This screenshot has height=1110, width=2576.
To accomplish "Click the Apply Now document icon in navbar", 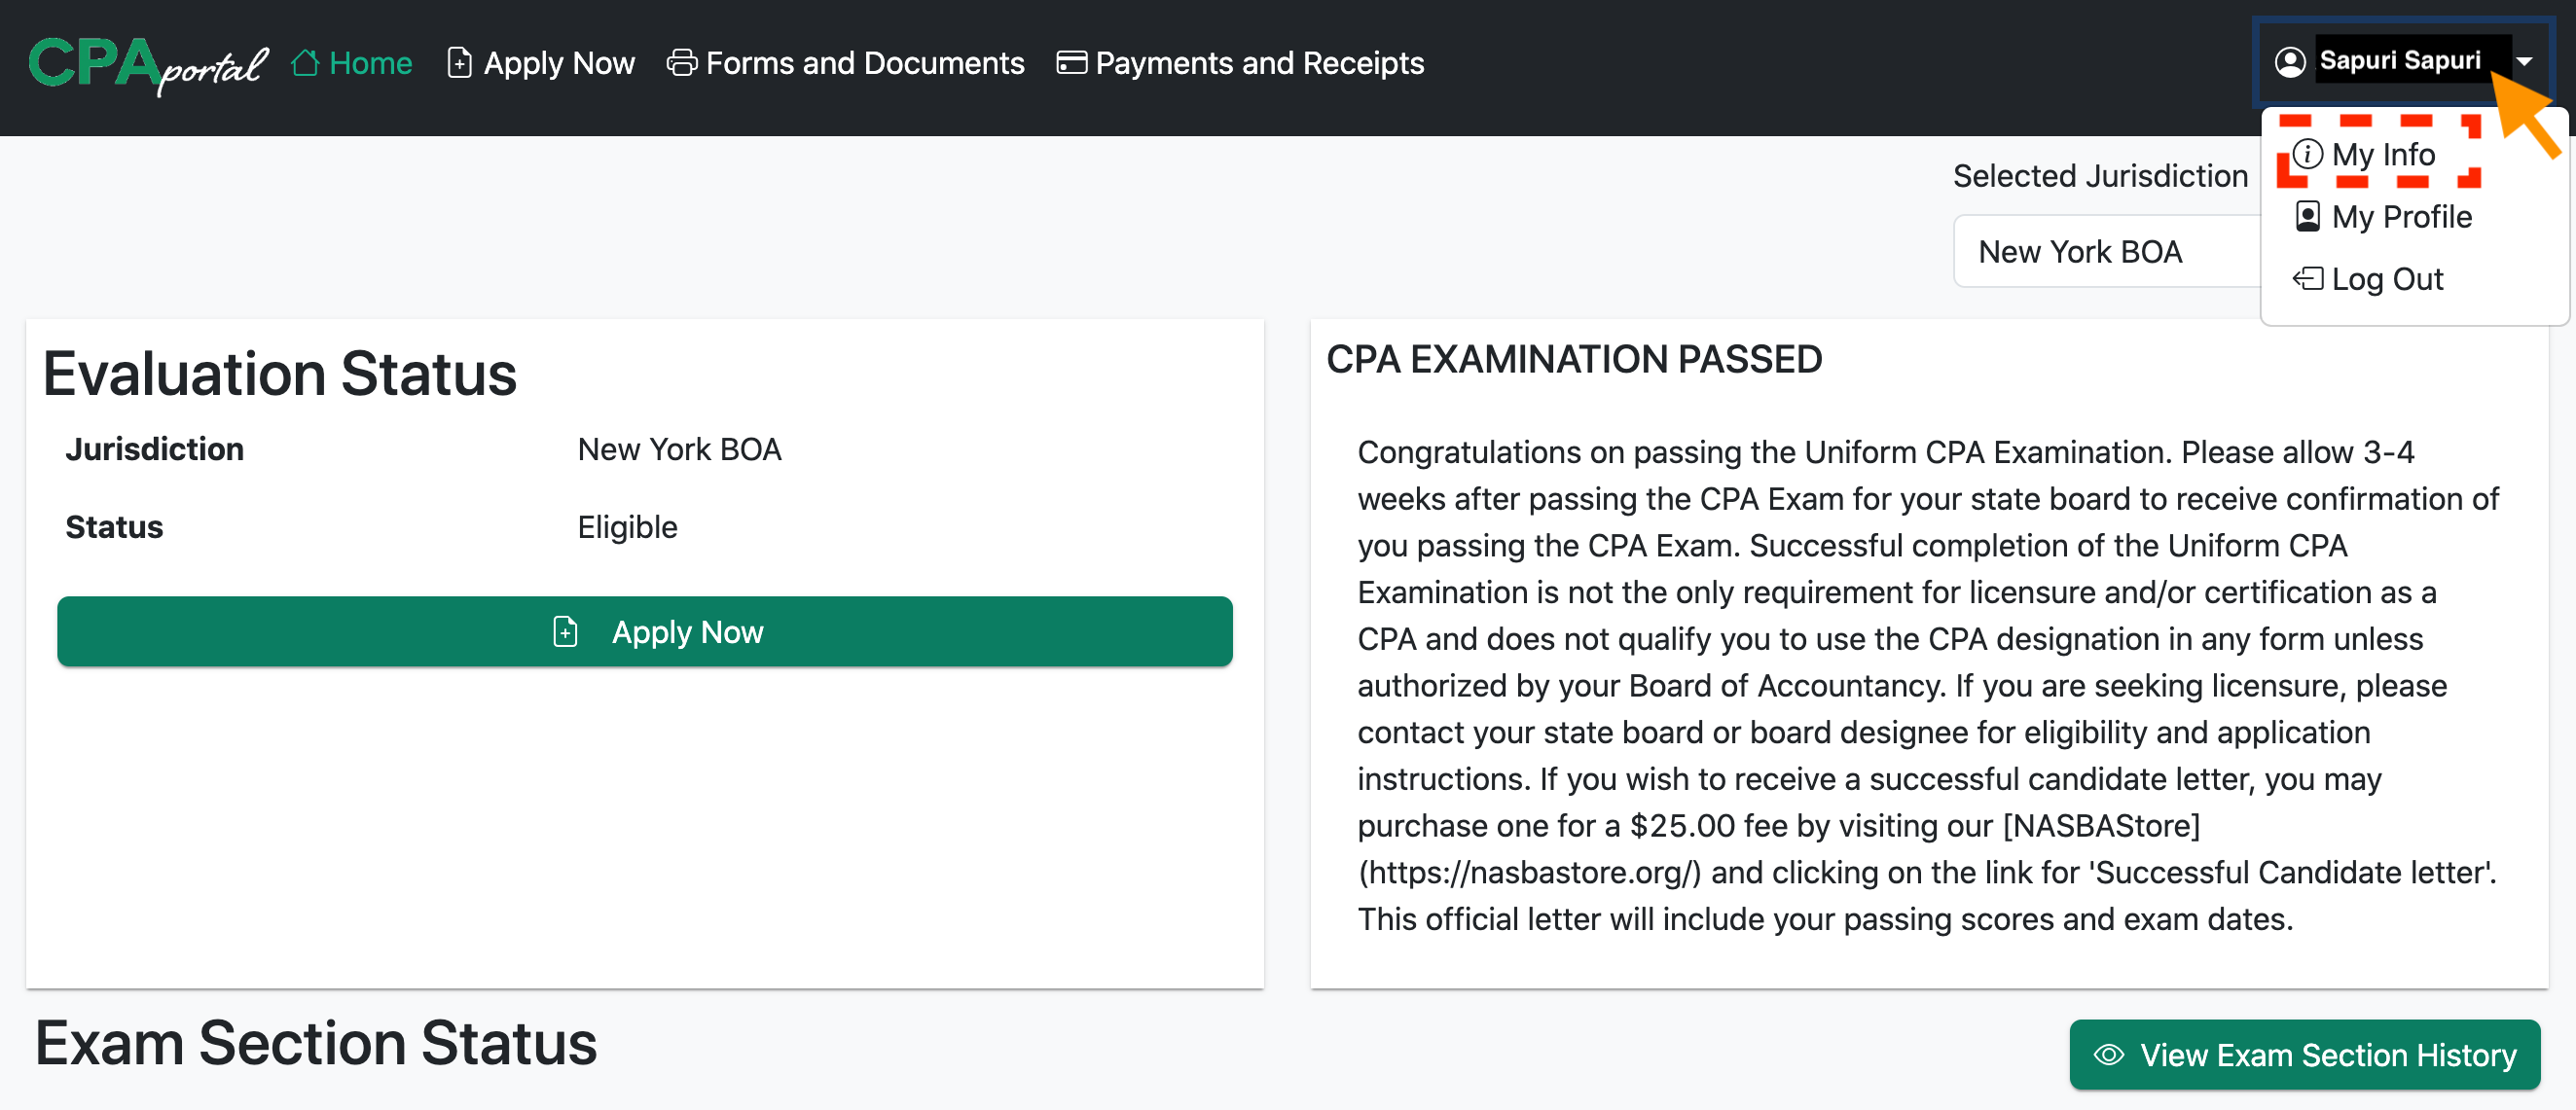I will click(459, 63).
